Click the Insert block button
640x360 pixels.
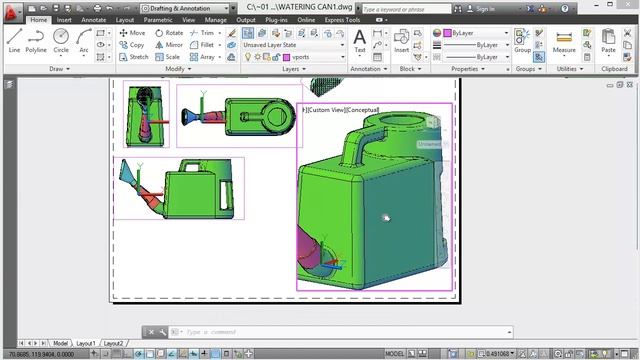pos(401,41)
